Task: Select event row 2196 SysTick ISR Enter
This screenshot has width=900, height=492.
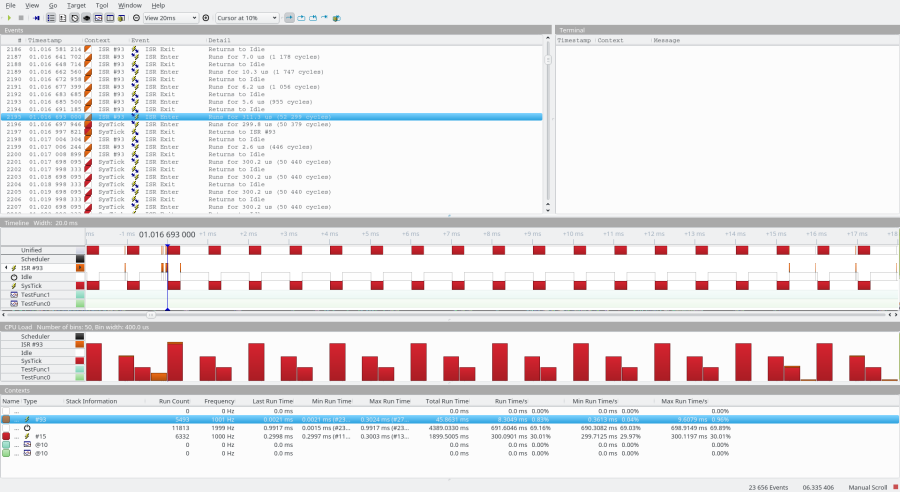Action: click(x=271, y=124)
